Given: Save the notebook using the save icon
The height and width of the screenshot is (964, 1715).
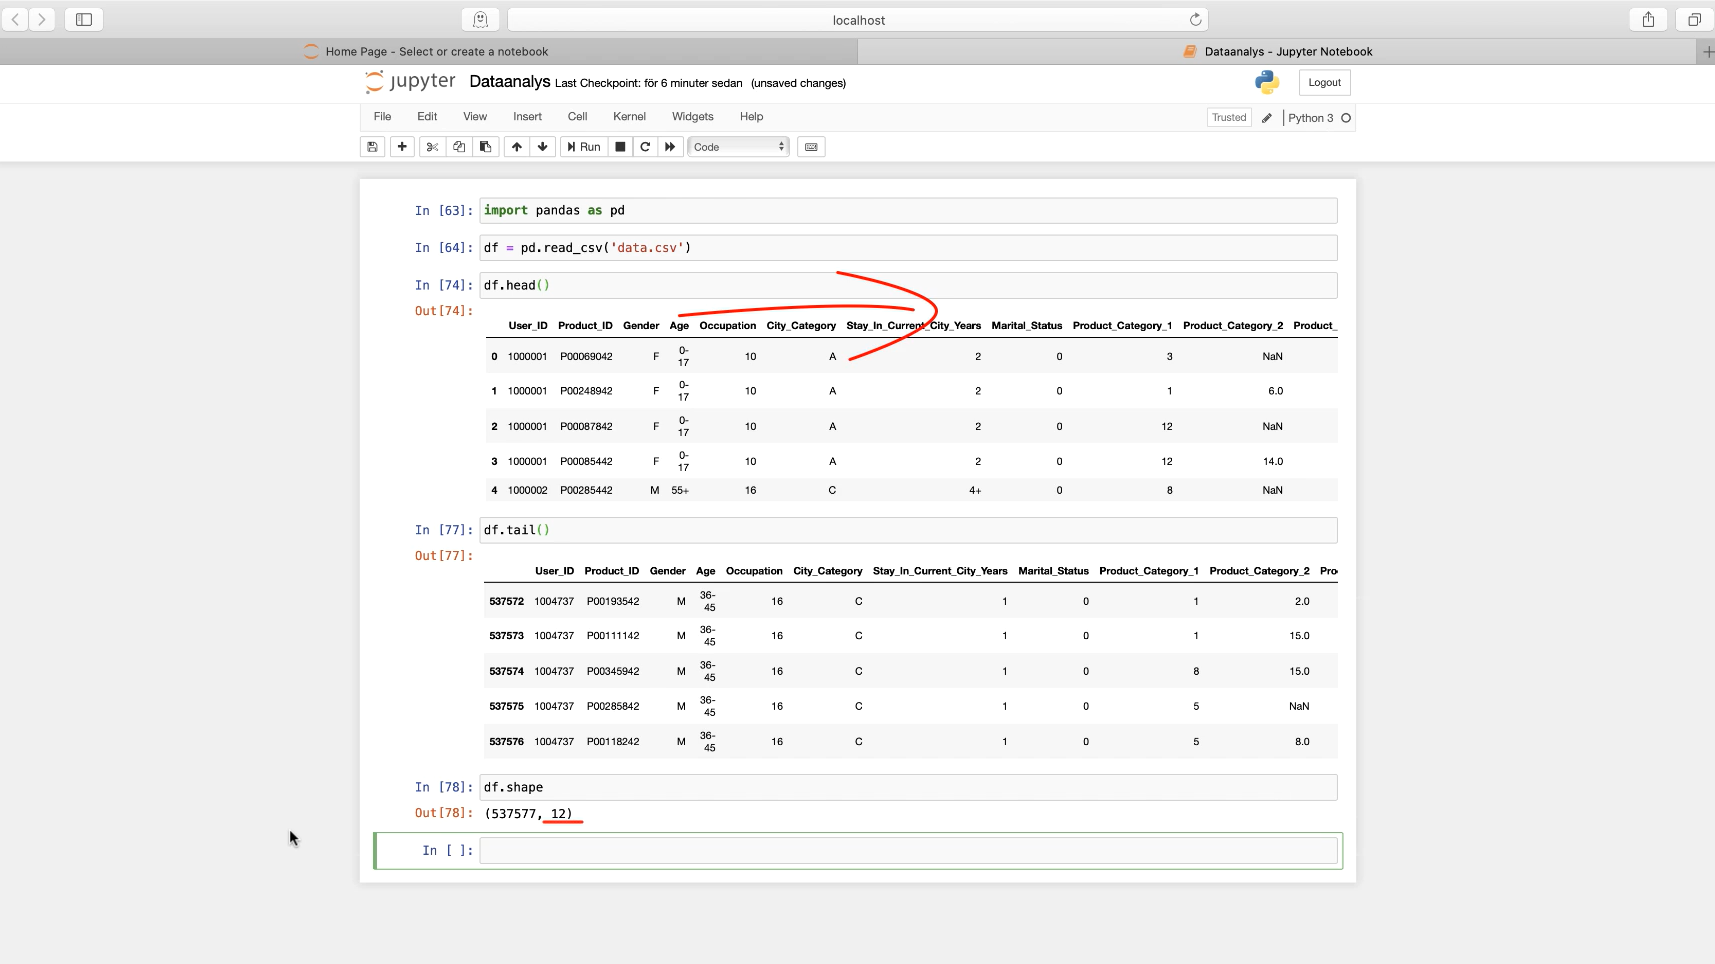Looking at the screenshot, I should (372, 146).
